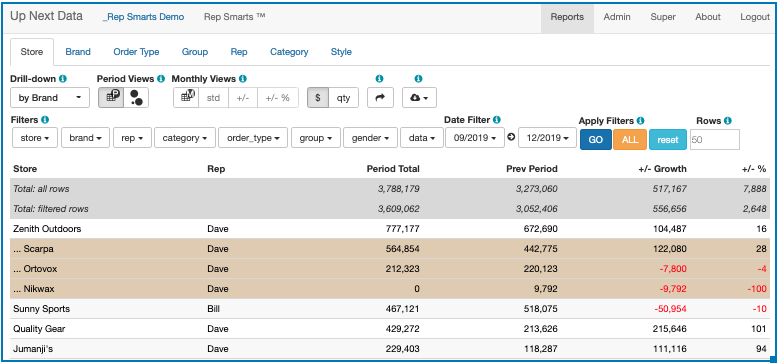
Task: Click the Apply Filters info icon
Action: pos(640,120)
